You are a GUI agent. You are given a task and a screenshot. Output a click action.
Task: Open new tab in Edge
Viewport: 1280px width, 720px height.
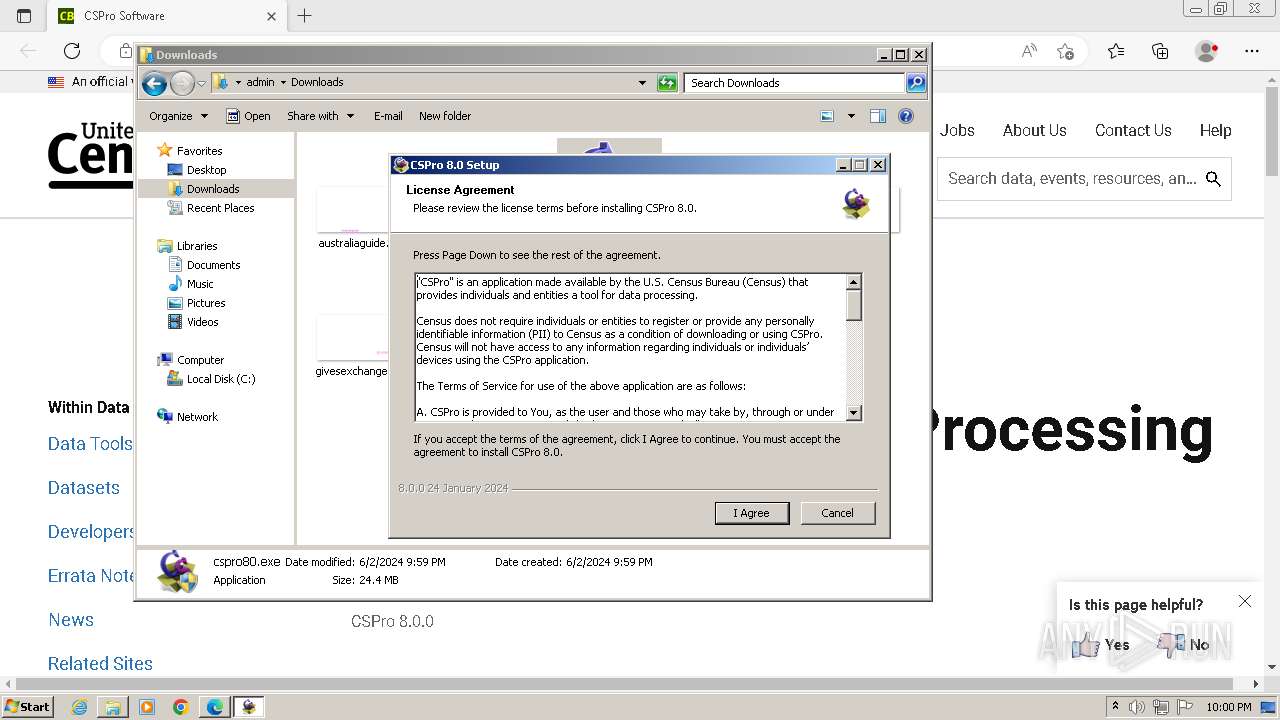pyautogui.click(x=305, y=16)
